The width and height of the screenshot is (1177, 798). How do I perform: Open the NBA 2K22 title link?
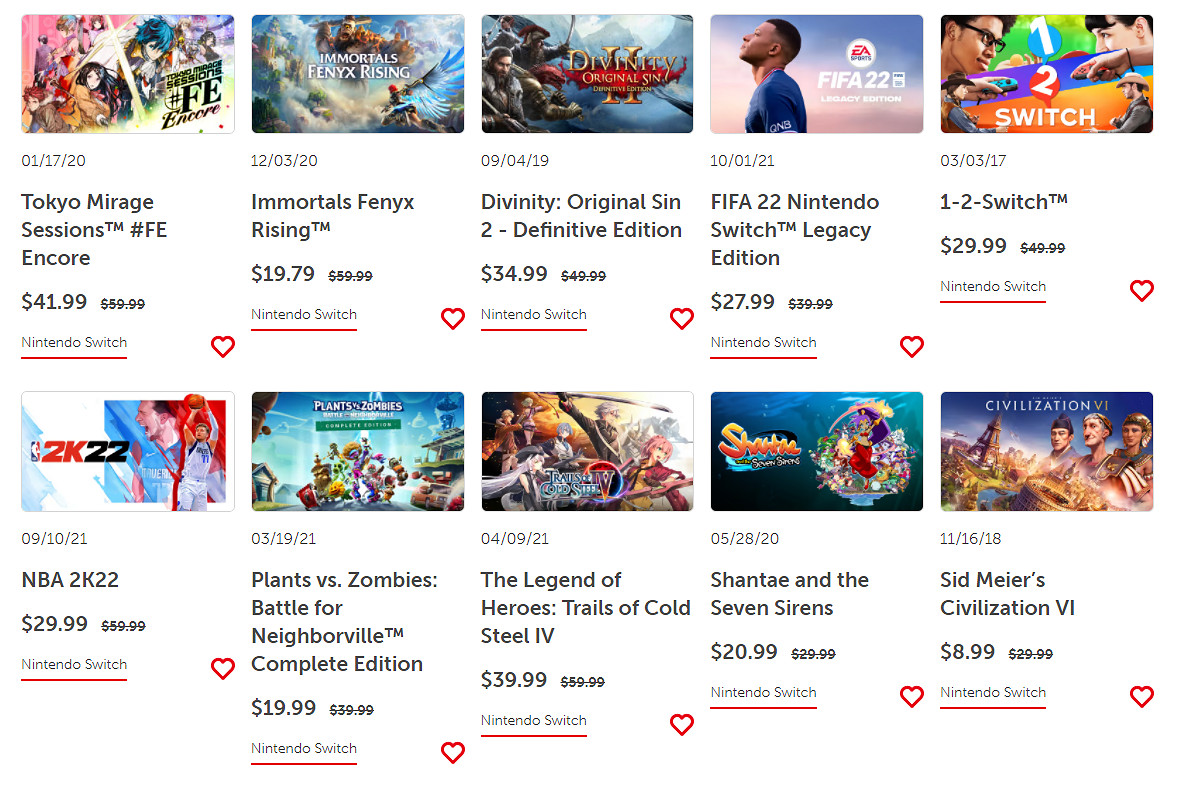tap(70, 580)
